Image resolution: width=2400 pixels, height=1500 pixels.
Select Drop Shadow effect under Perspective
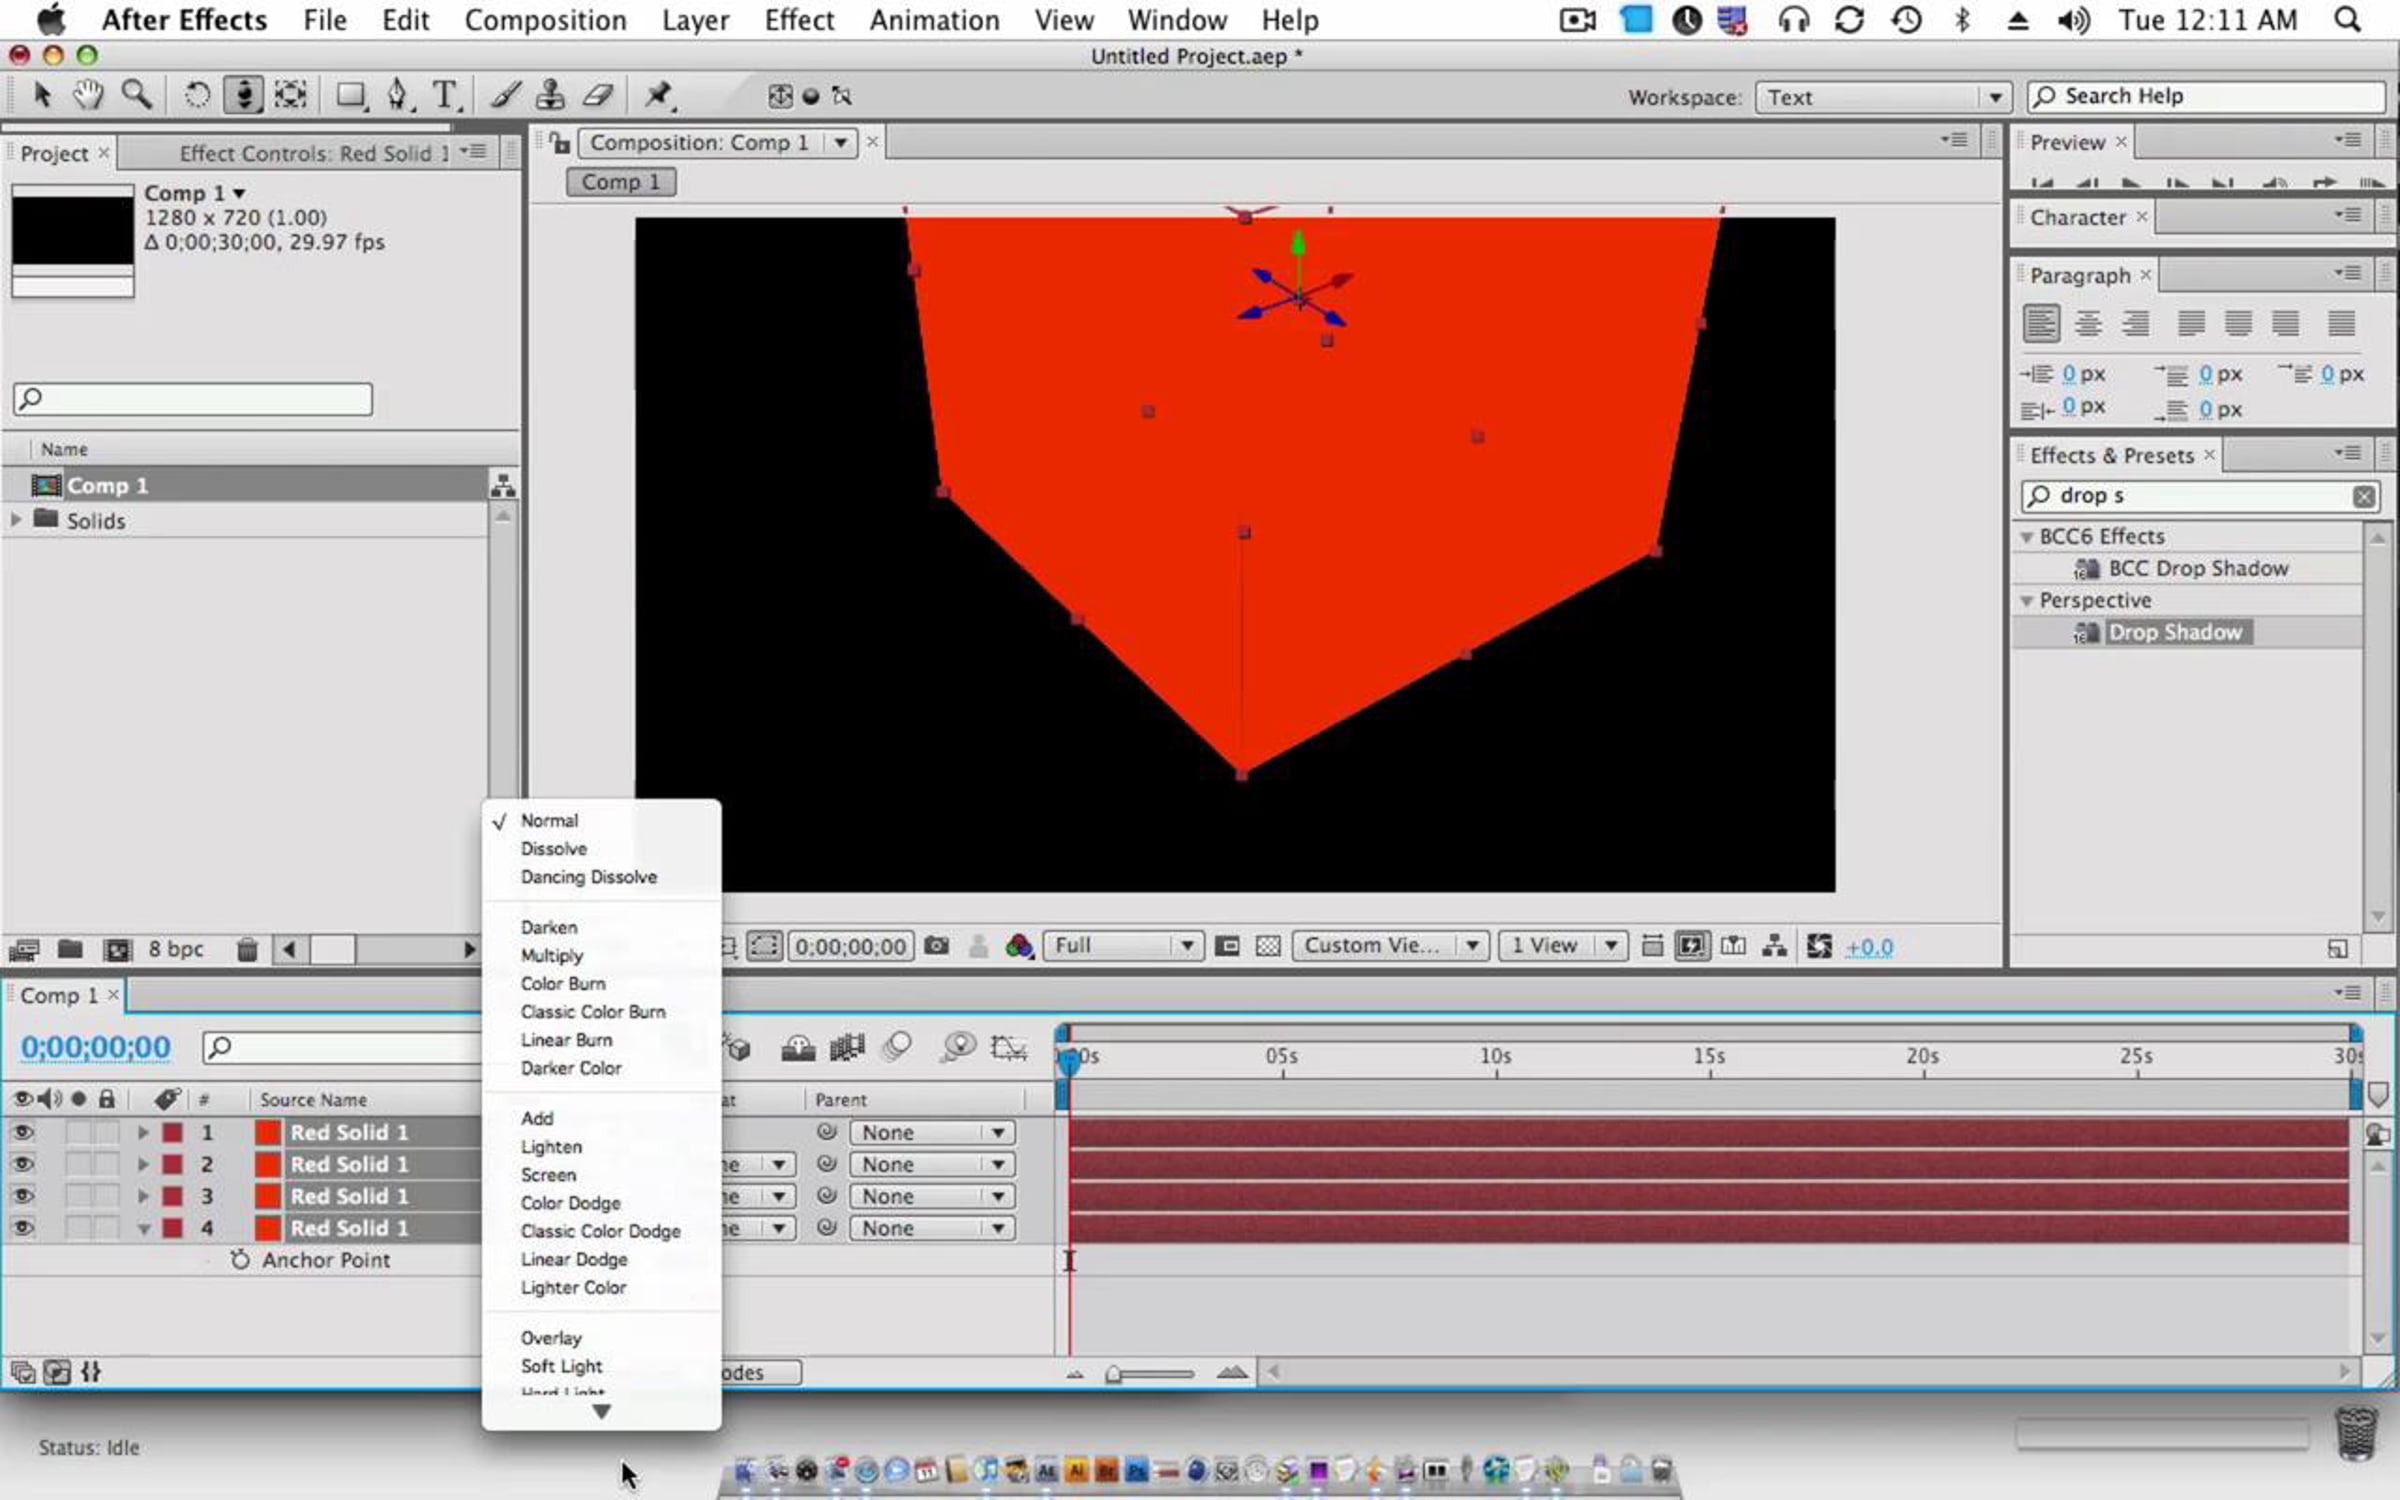pyautogui.click(x=2174, y=632)
